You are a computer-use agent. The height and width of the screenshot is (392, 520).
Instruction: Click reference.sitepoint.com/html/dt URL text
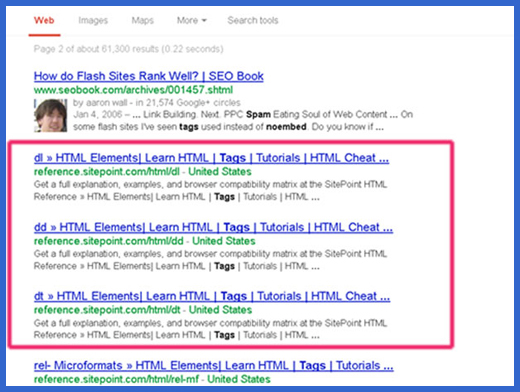(x=107, y=310)
